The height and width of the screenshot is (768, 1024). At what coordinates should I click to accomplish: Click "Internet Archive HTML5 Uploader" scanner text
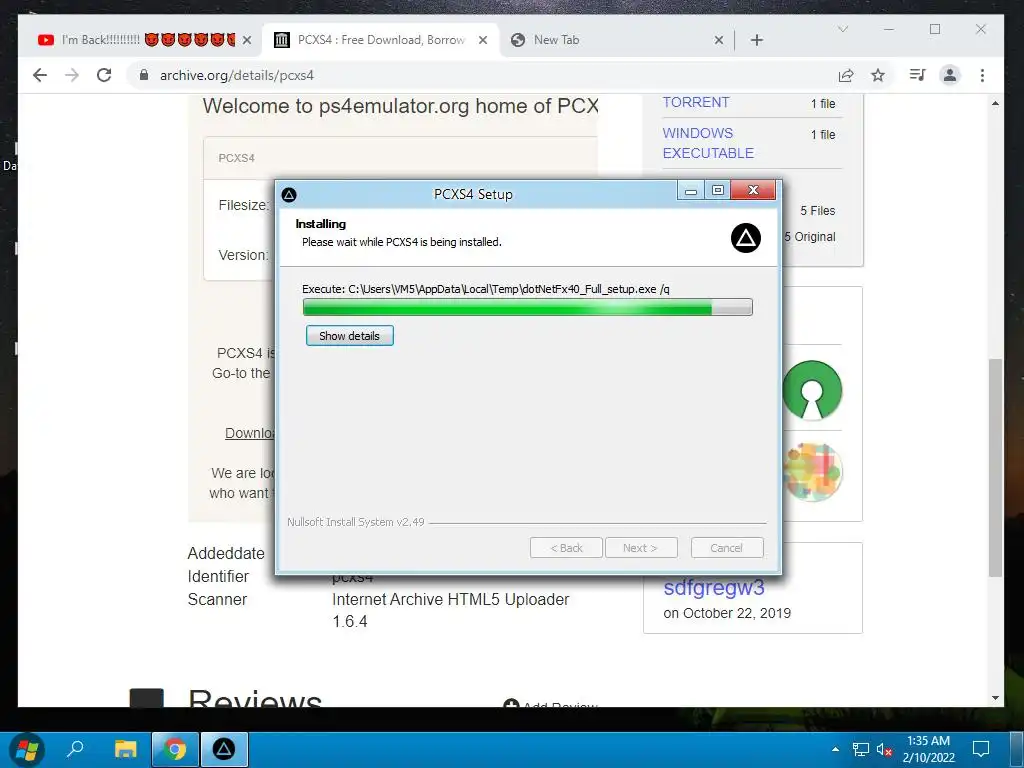coord(451,600)
